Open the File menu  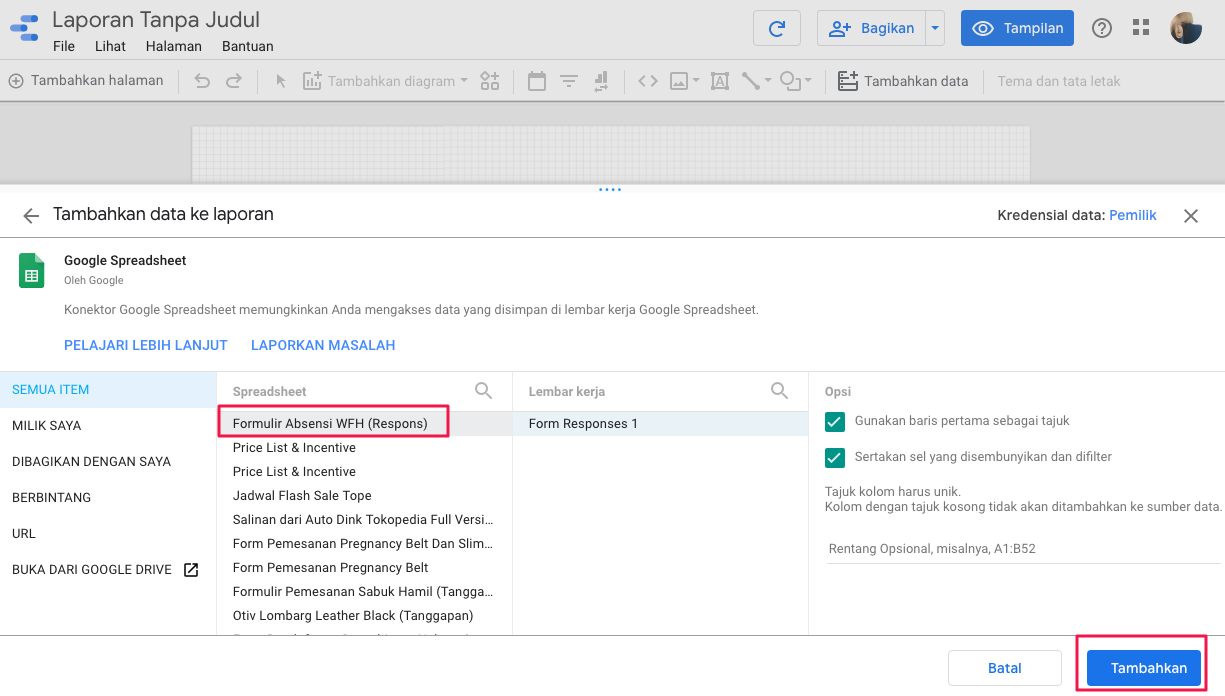click(64, 46)
